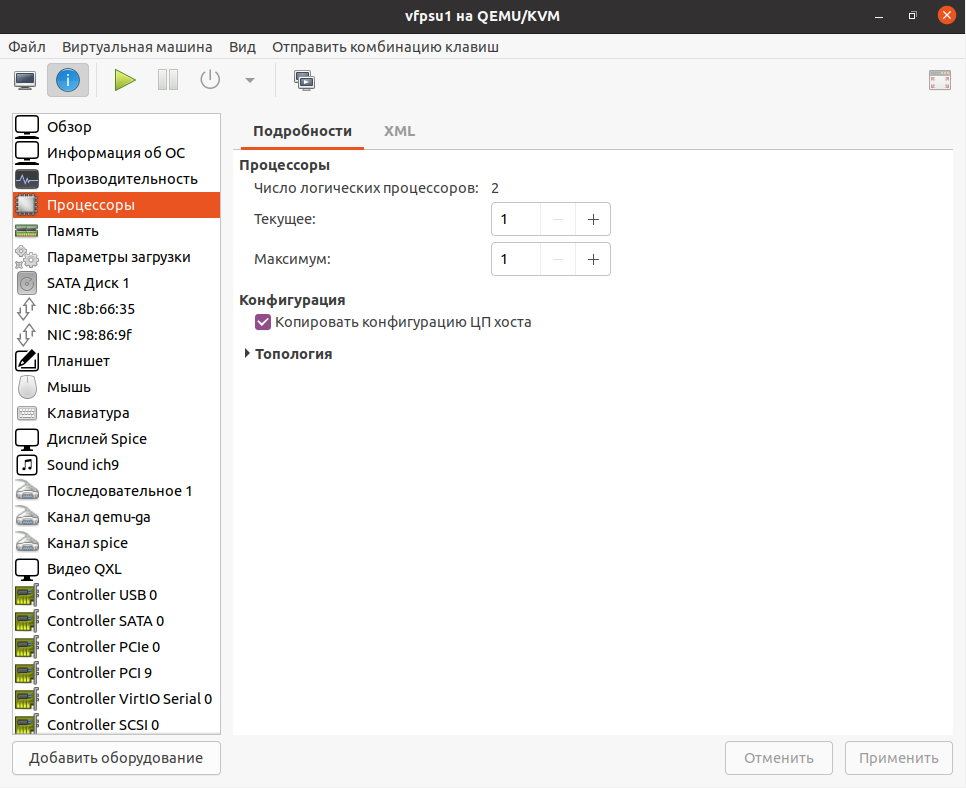Decrease Текущее CPU count with minus
The image size is (966, 788).
[x=558, y=219]
